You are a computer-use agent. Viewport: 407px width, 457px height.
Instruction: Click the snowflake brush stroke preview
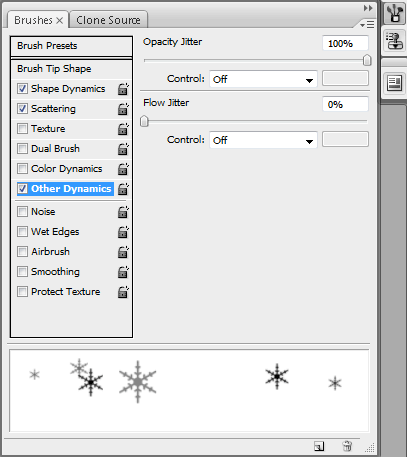189,390
